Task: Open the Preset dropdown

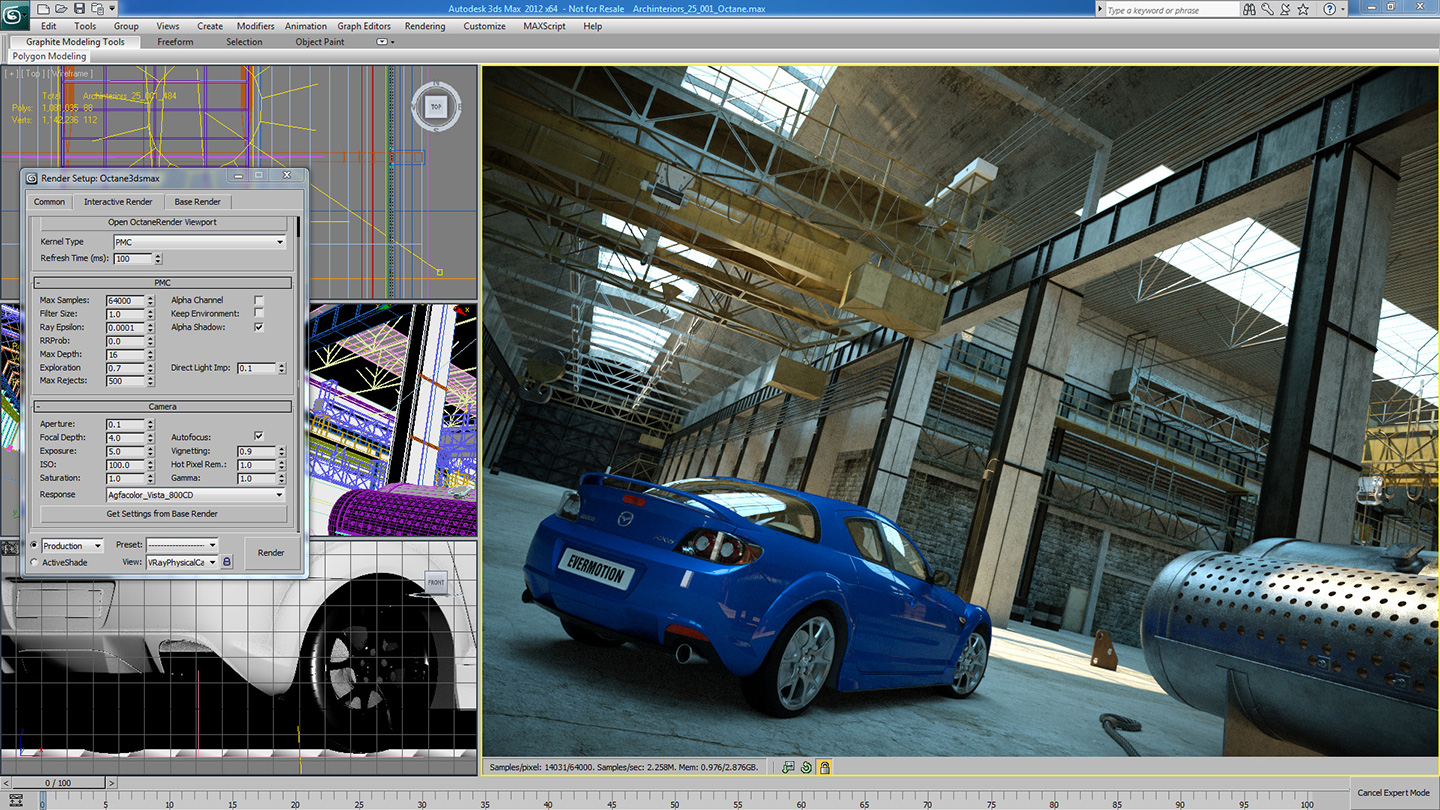Action: (x=182, y=545)
